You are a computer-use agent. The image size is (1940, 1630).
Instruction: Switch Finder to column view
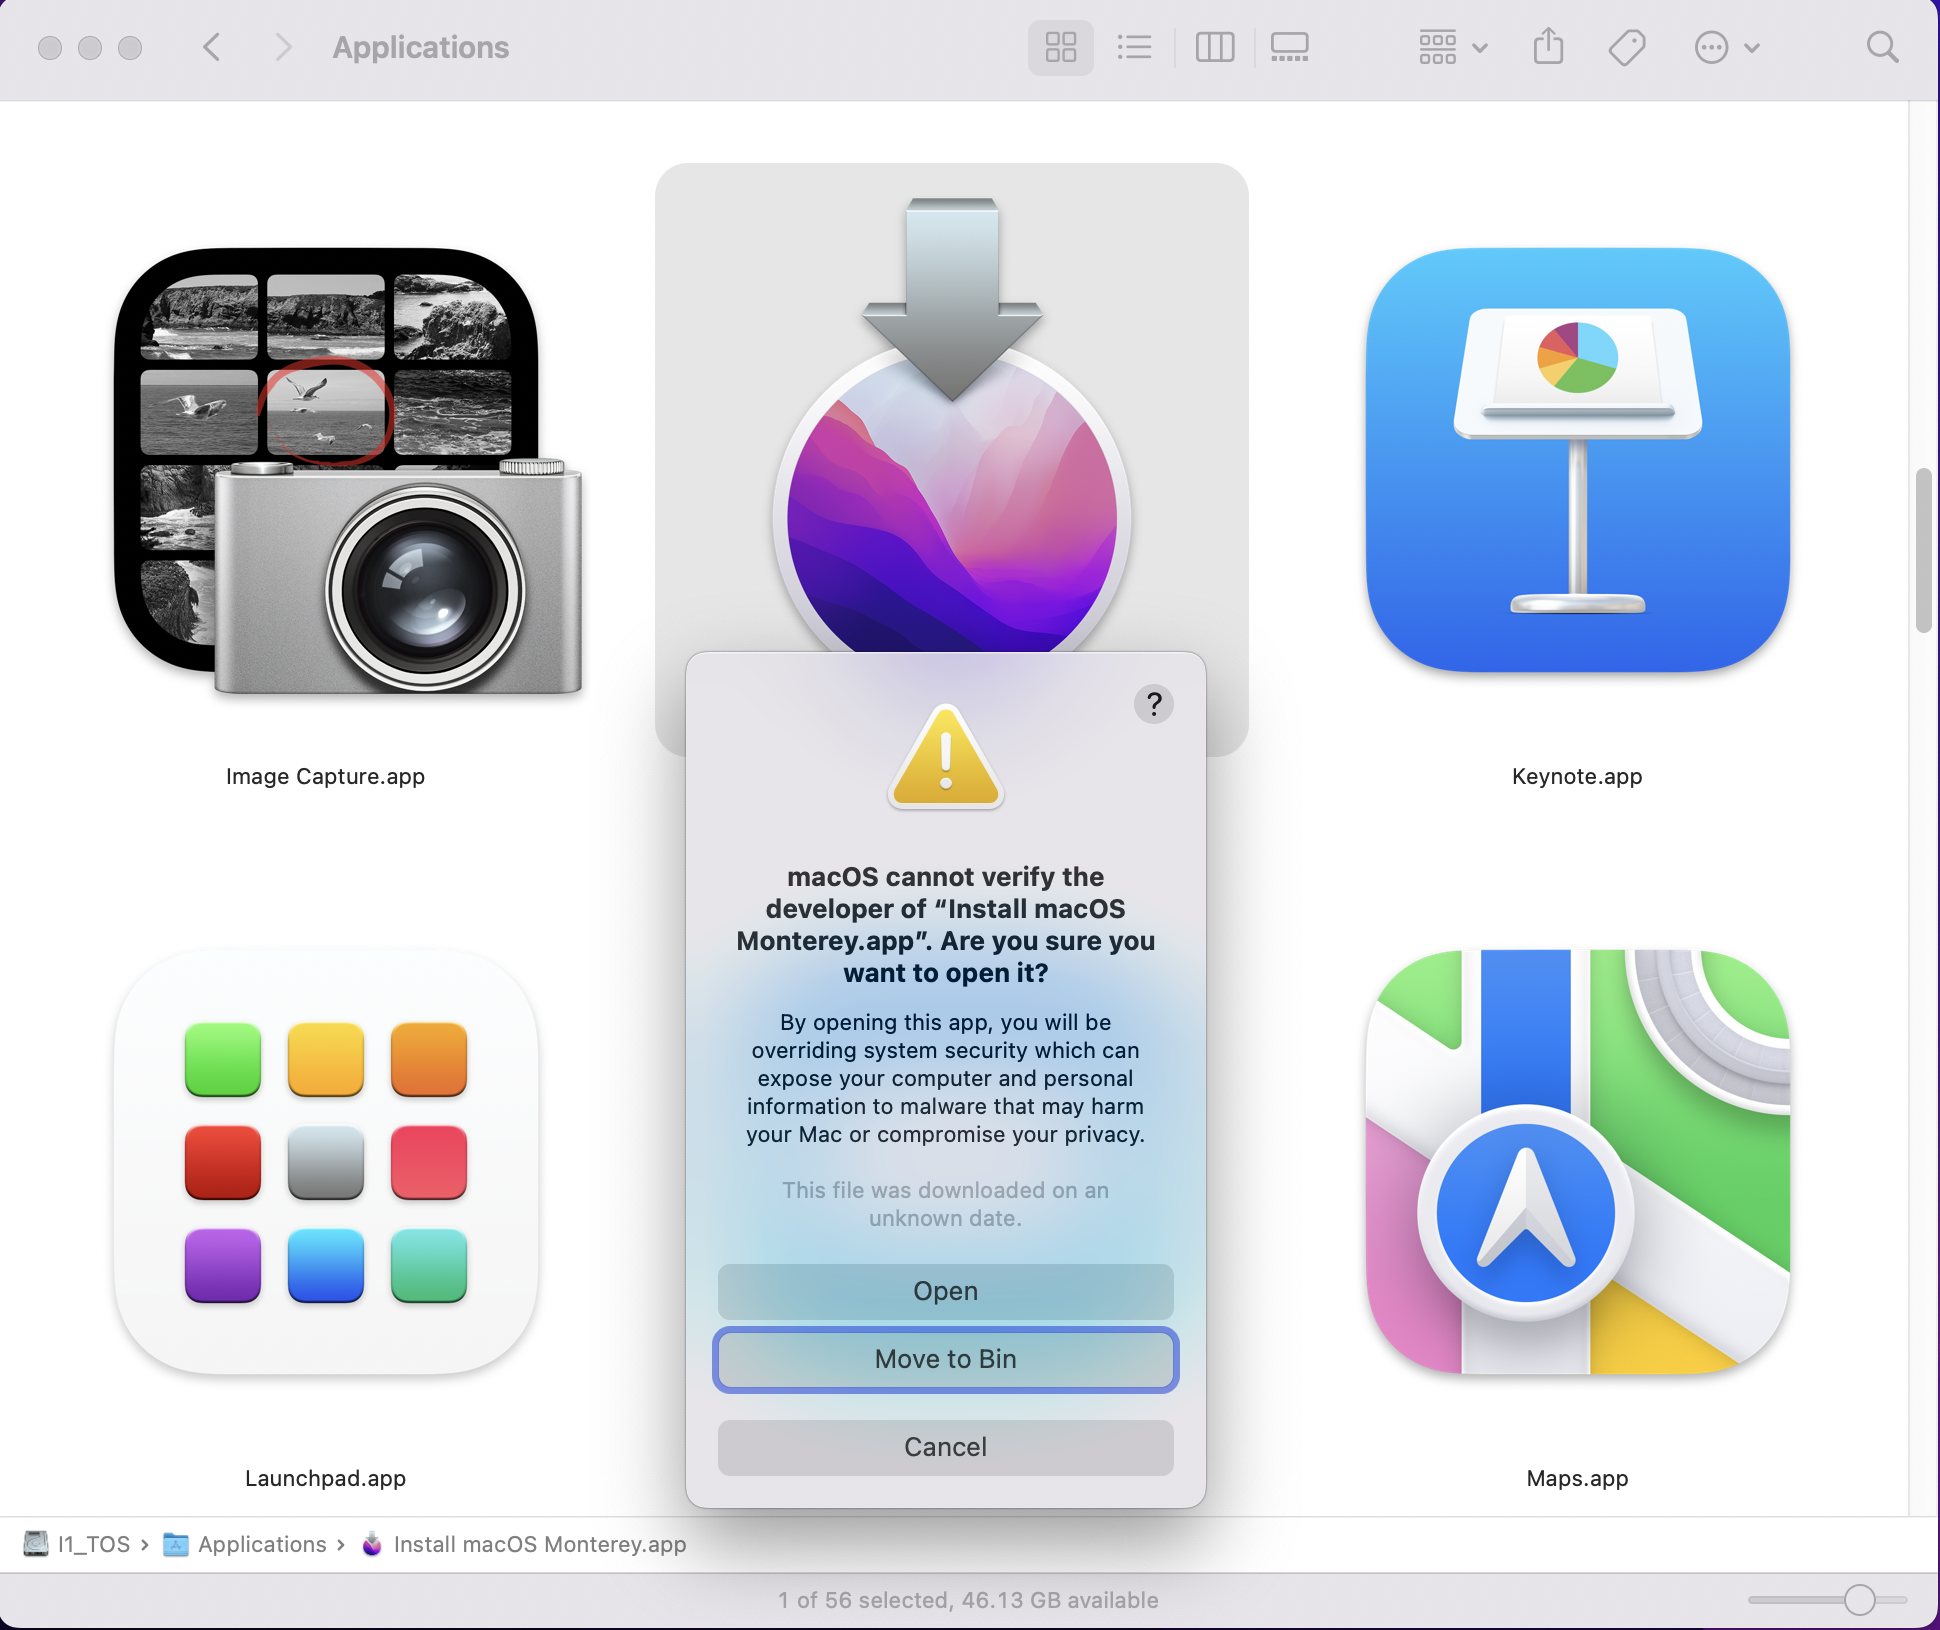(1215, 47)
